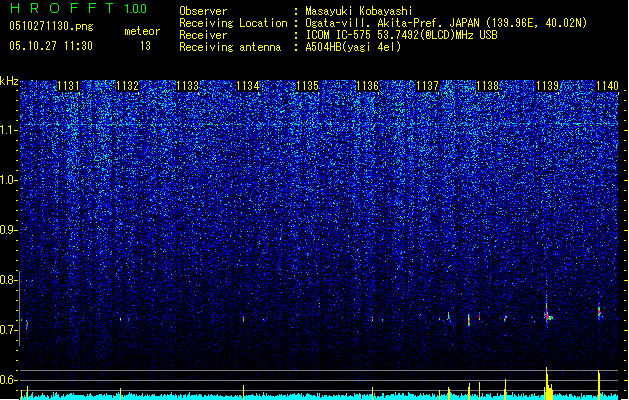Click the antenna text A504HB(yagi 4el)
The image size is (629, 400).
coord(353,47)
